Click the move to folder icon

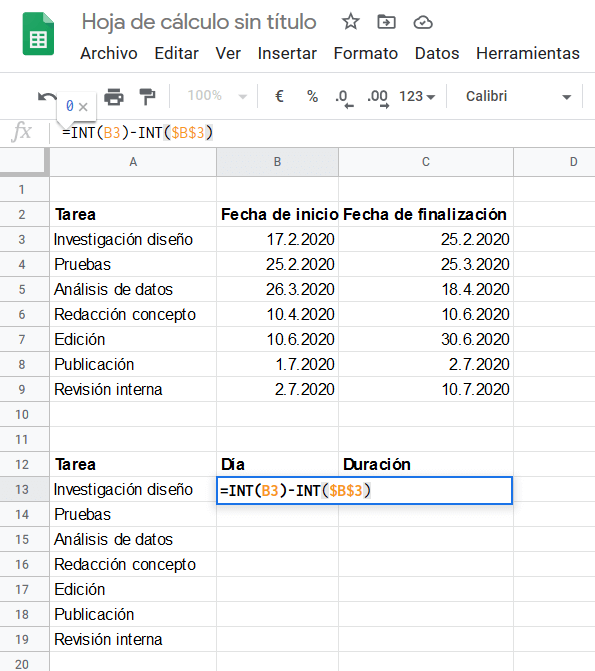tap(386, 21)
